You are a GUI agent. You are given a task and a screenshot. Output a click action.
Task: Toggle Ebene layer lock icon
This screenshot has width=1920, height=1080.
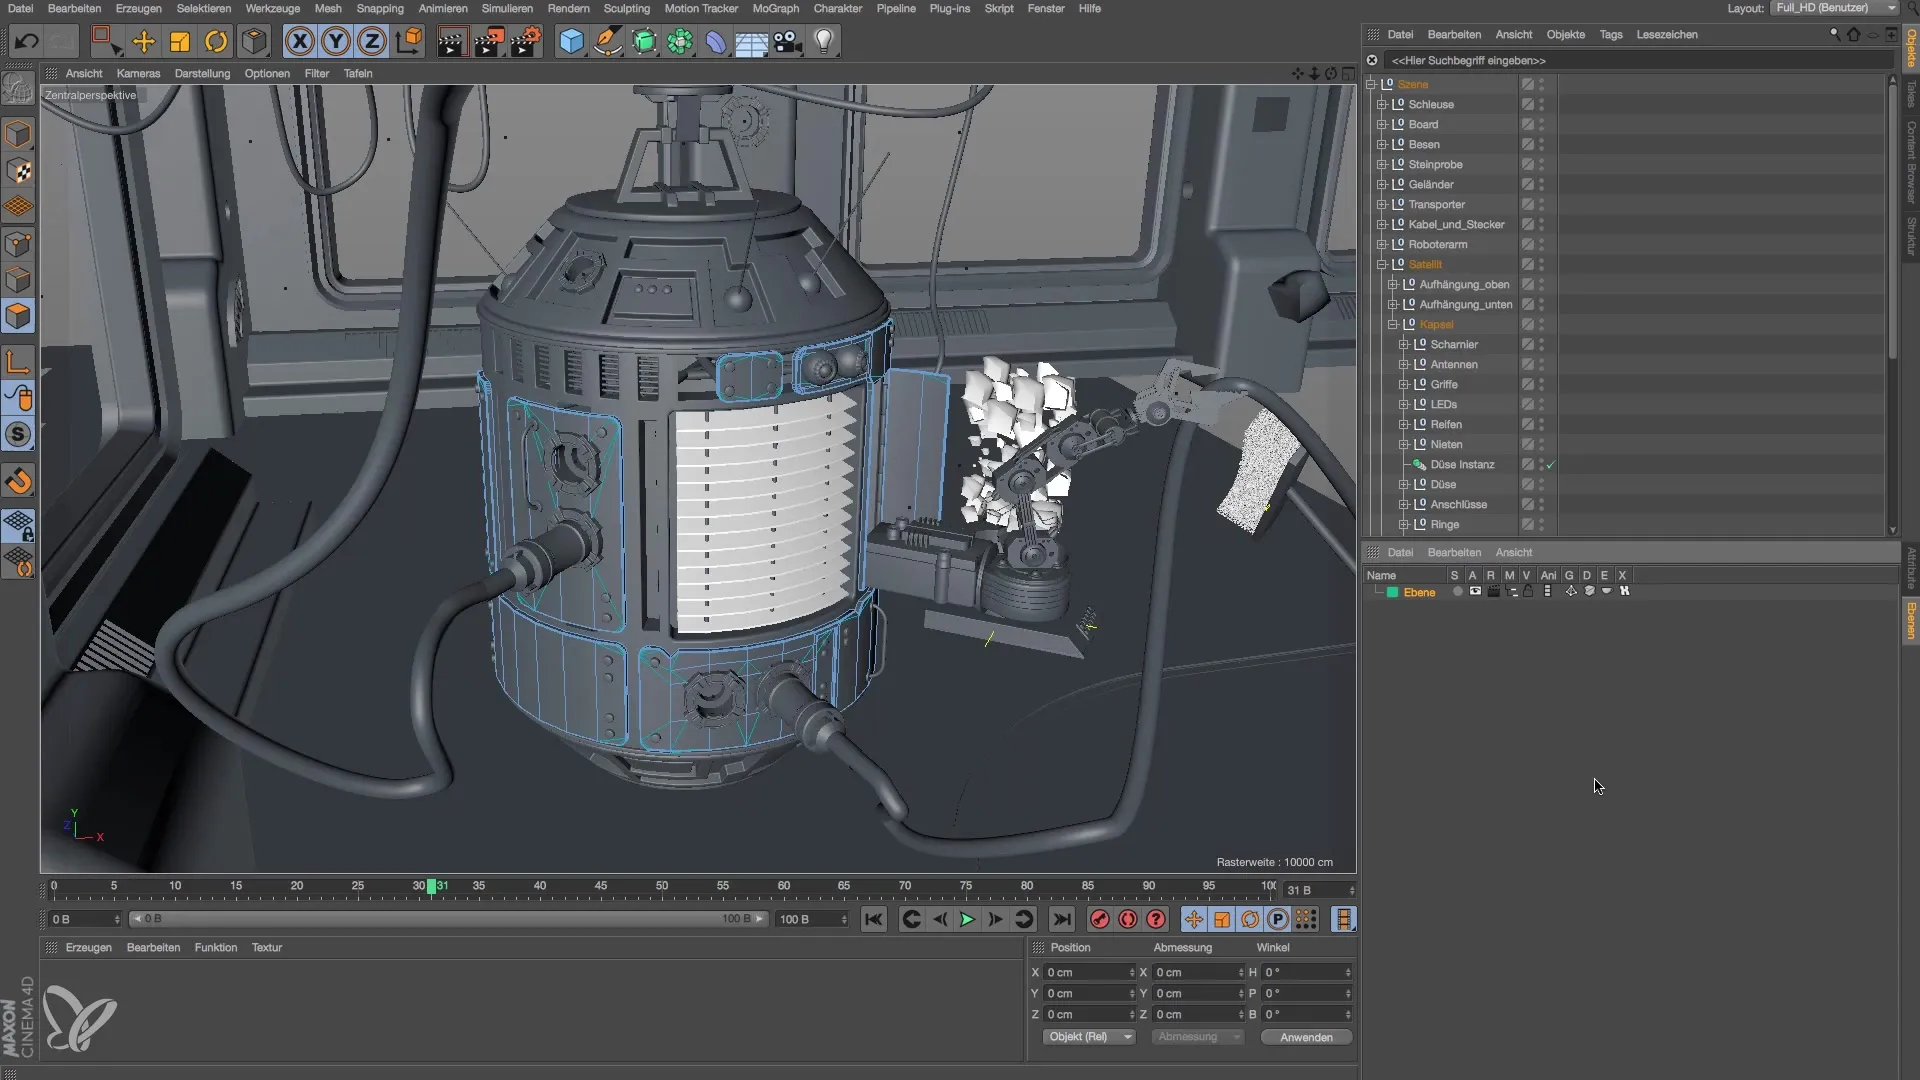click(x=1528, y=591)
